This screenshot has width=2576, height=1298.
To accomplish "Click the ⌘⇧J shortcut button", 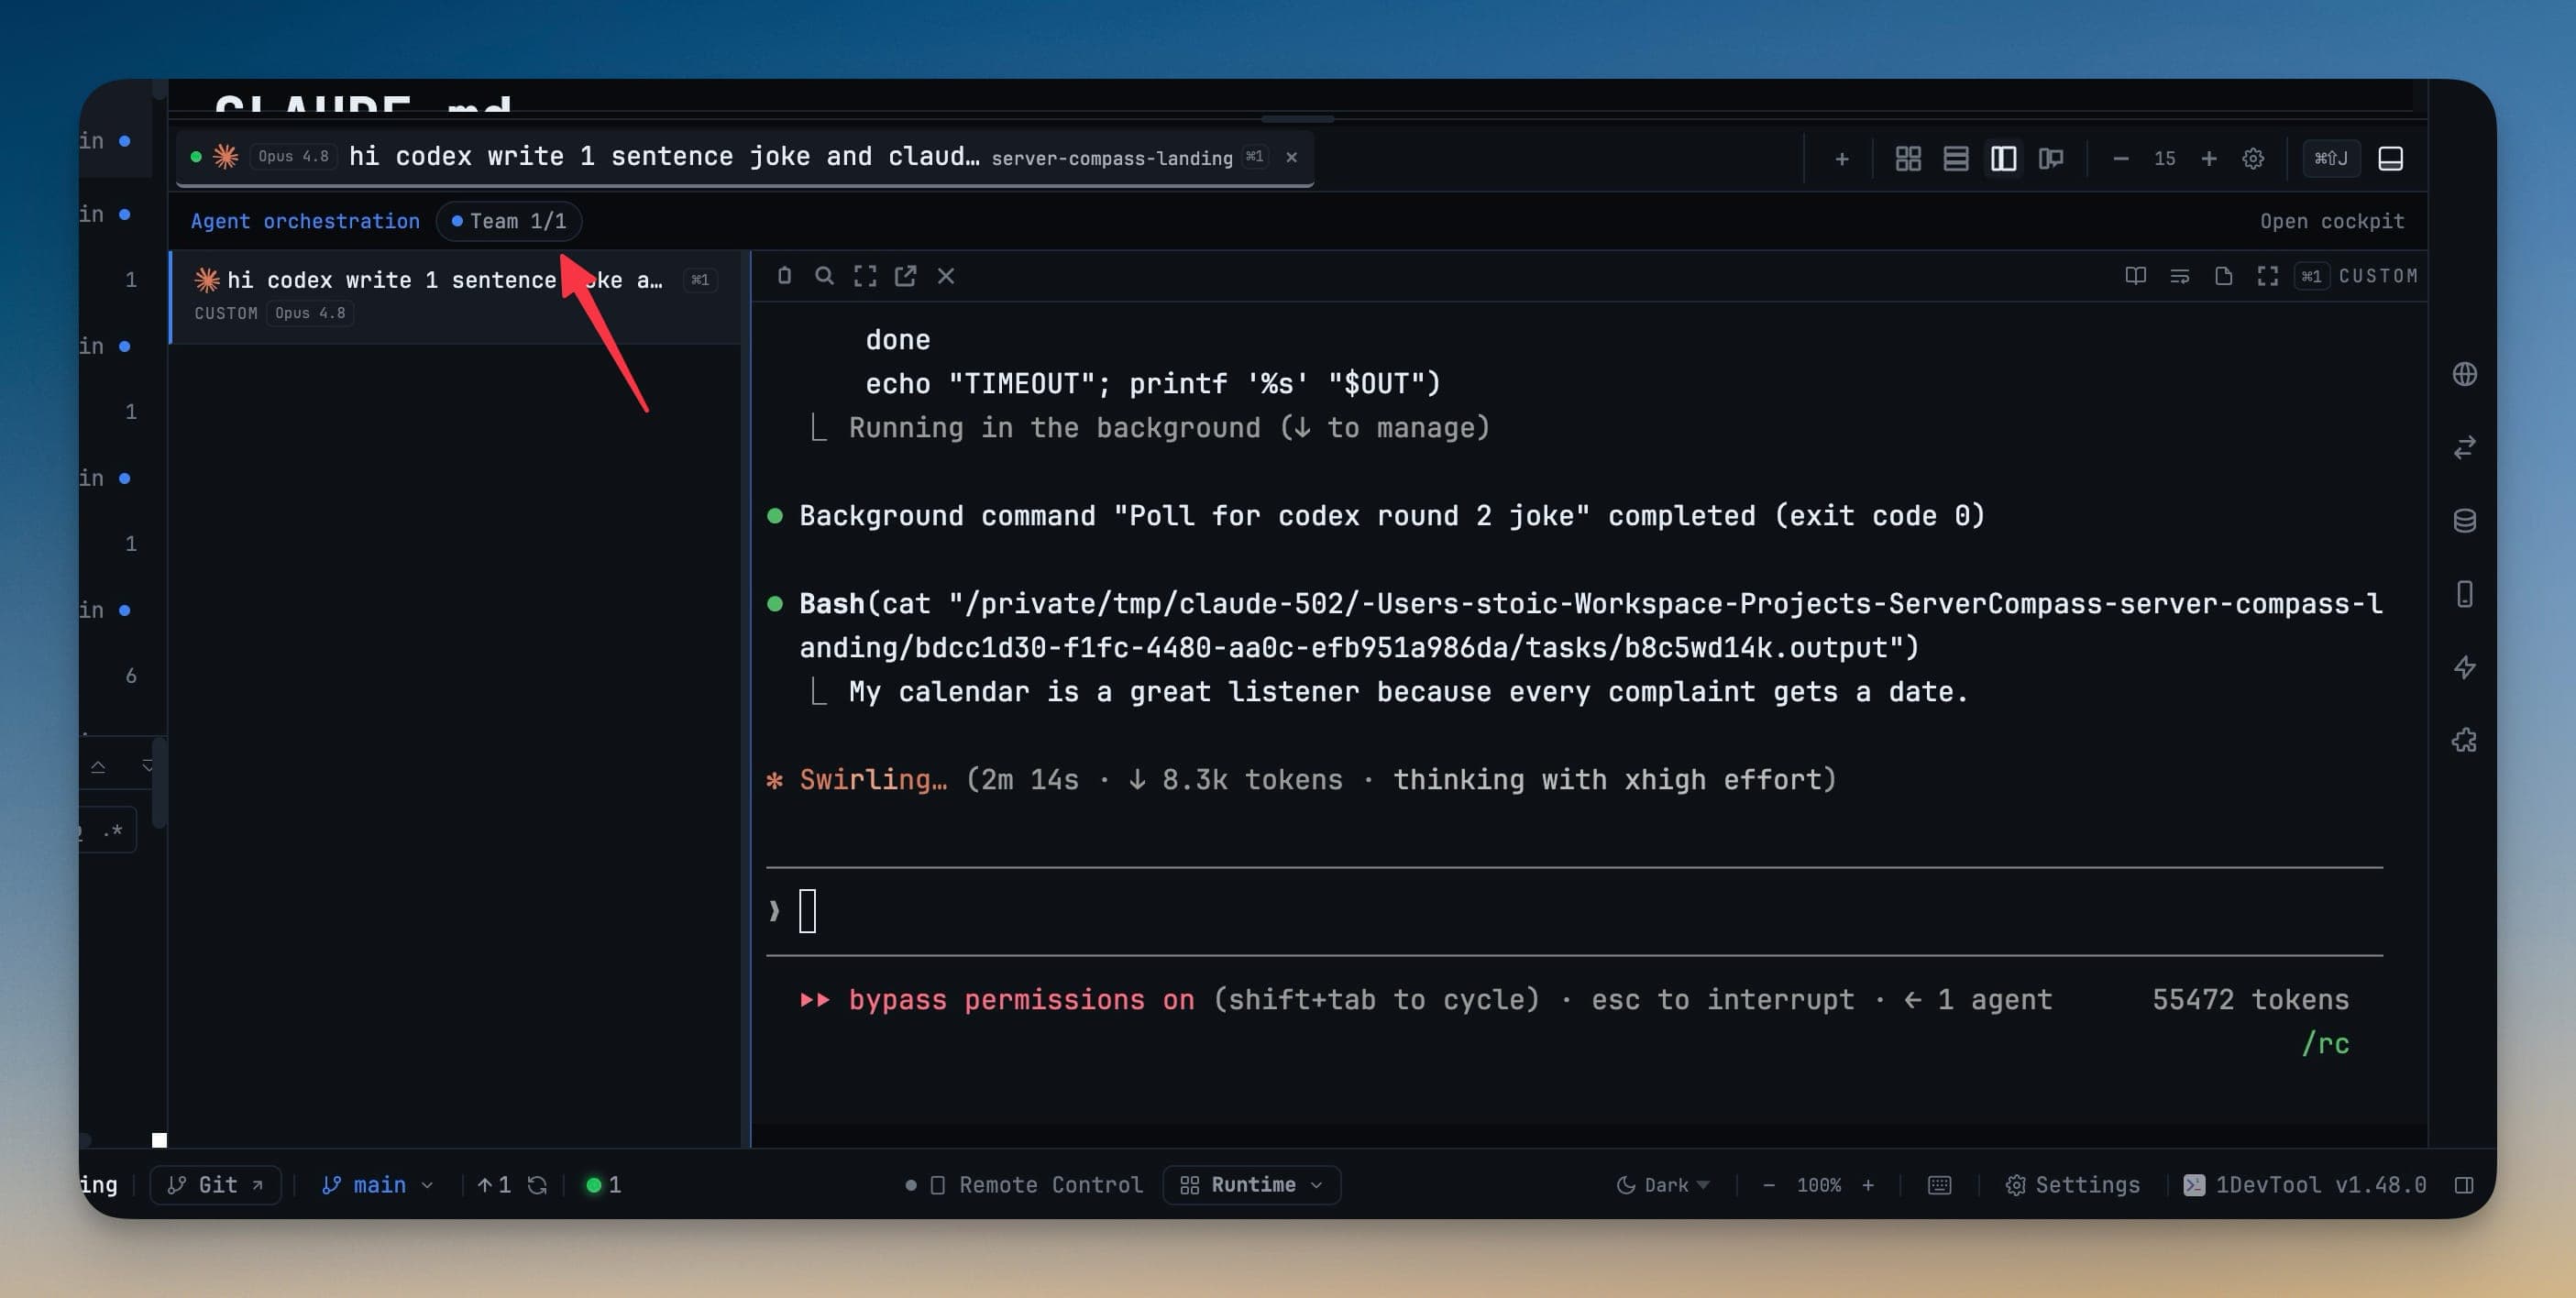I will [x=2331, y=158].
